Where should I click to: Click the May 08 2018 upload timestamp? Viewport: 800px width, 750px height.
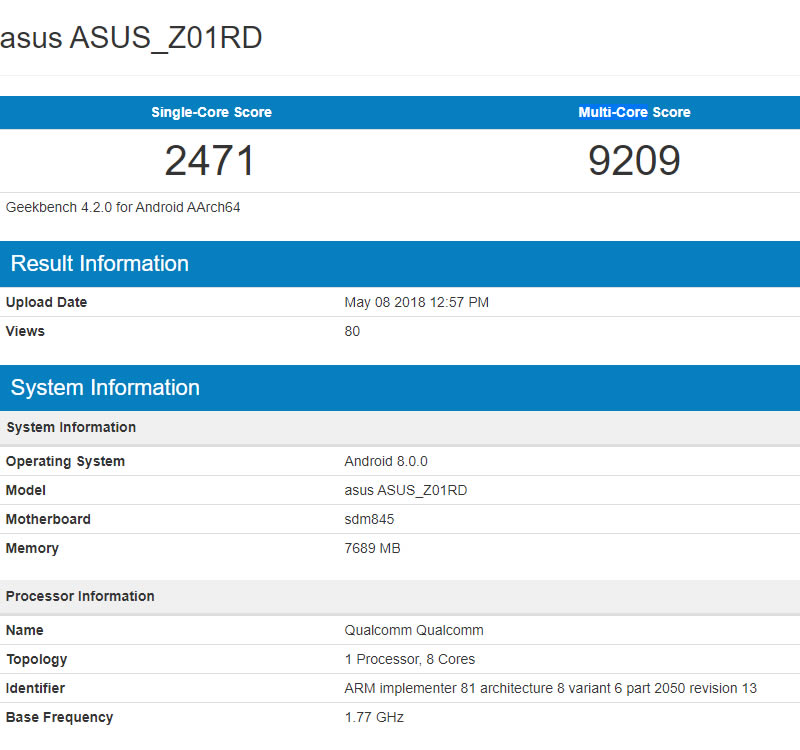[x=416, y=302]
